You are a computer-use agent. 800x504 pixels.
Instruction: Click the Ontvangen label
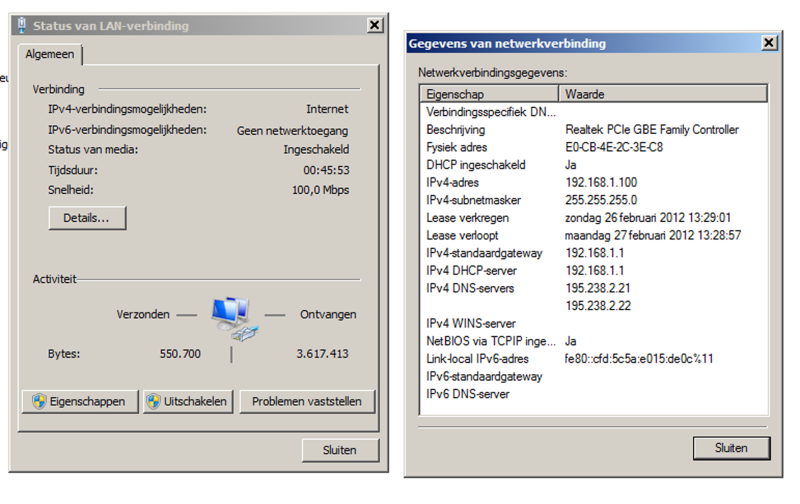click(x=328, y=314)
